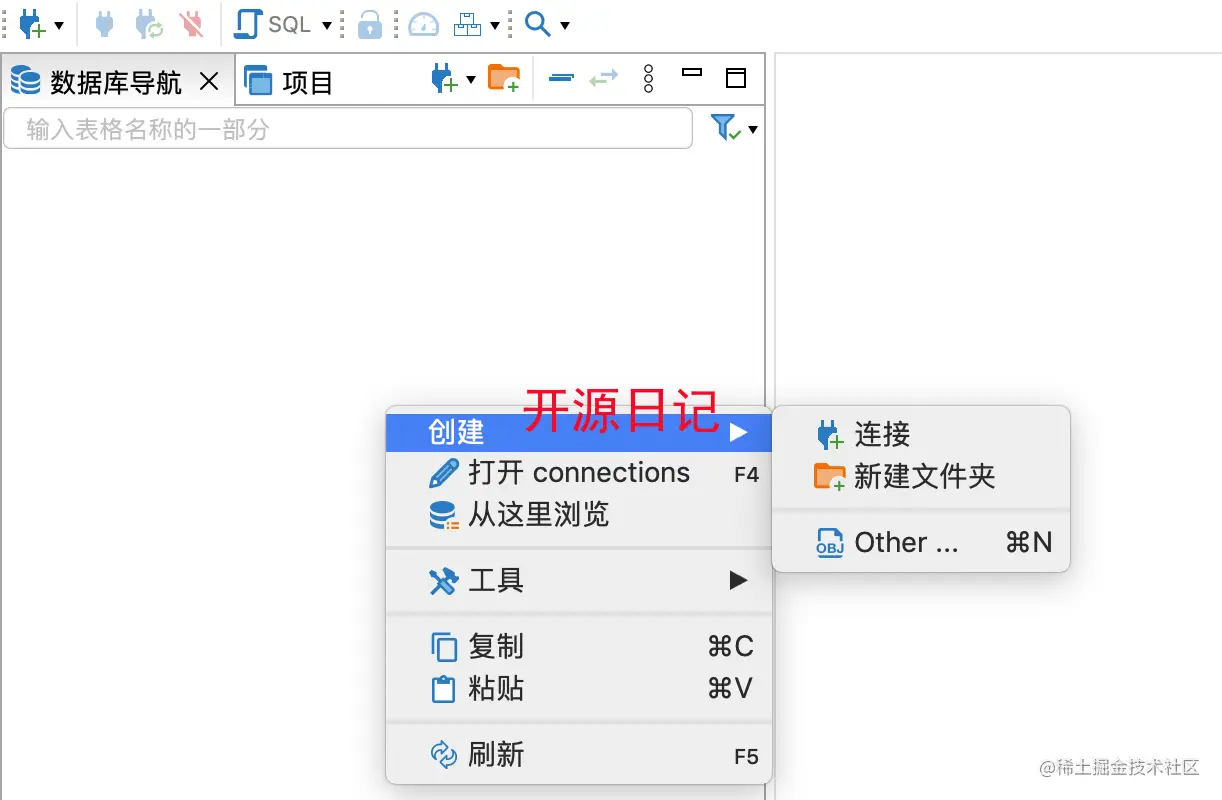Open 工具 submenu in context menu
The image size is (1222, 800).
click(x=579, y=580)
